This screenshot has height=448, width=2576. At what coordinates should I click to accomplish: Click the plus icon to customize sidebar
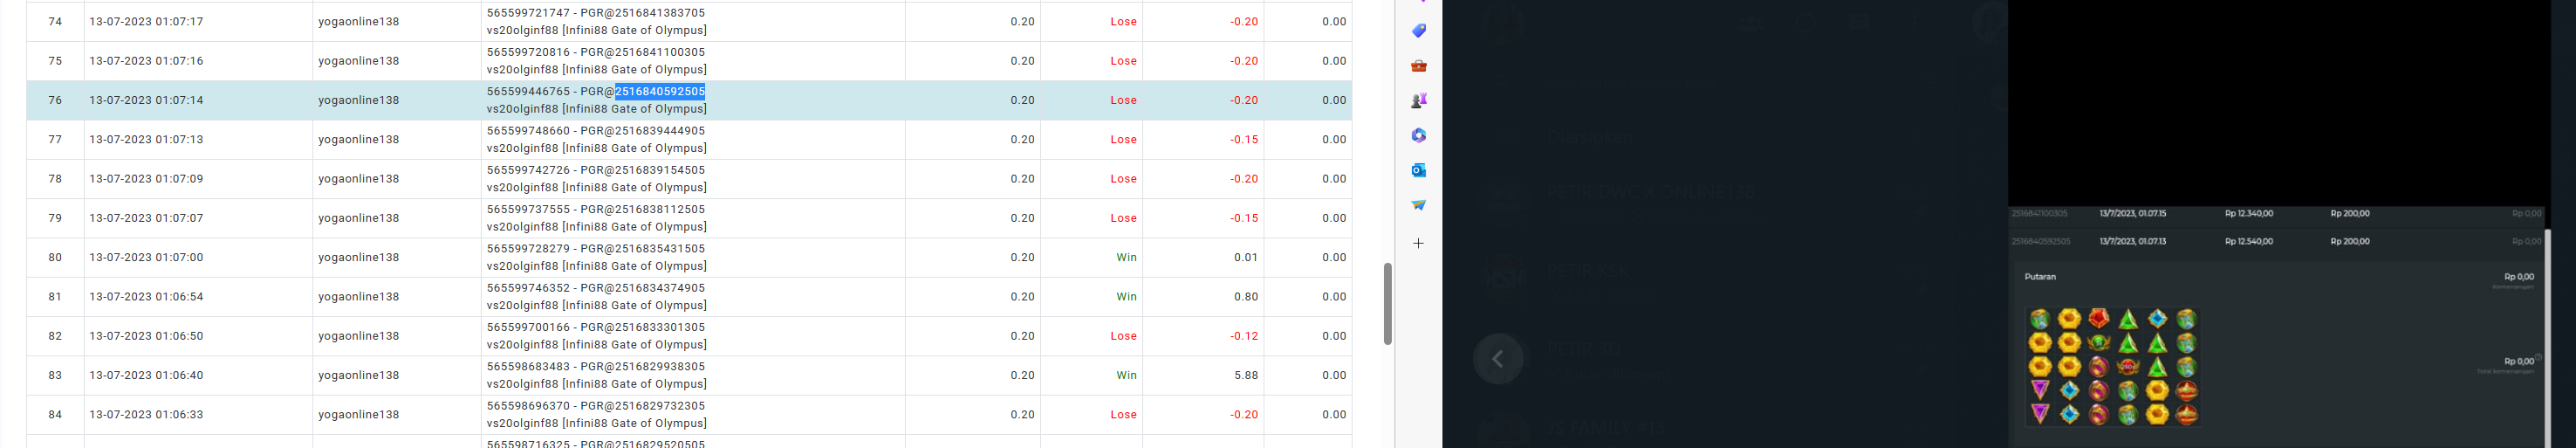point(1418,243)
